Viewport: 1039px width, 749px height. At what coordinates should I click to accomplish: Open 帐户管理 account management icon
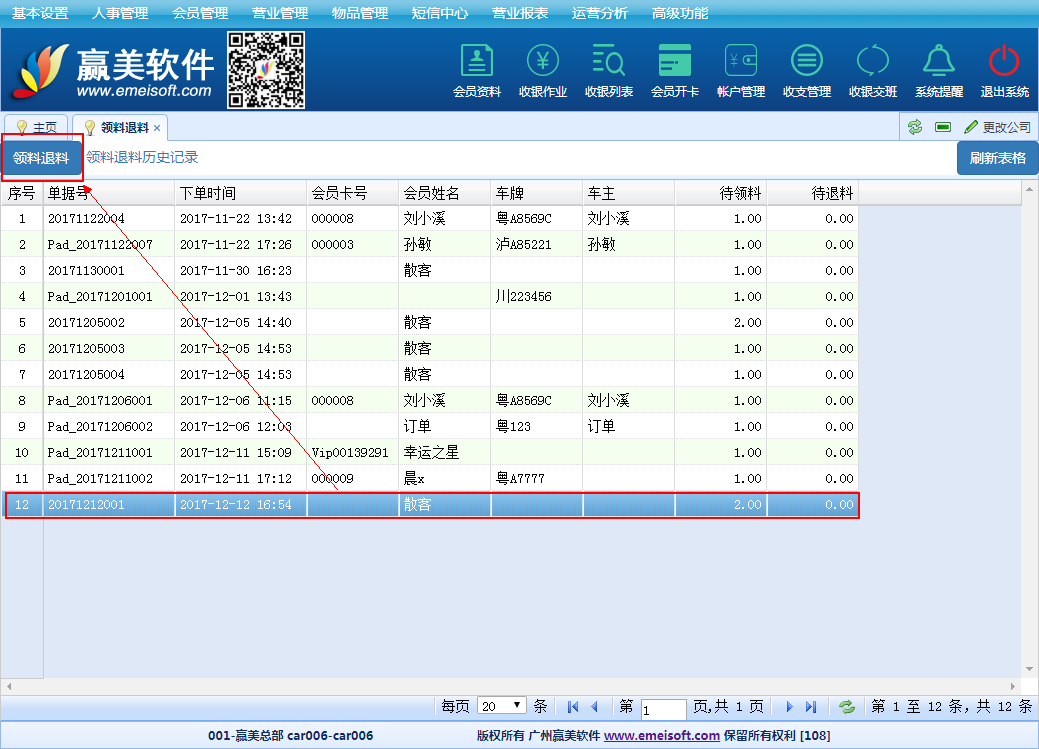coord(741,62)
